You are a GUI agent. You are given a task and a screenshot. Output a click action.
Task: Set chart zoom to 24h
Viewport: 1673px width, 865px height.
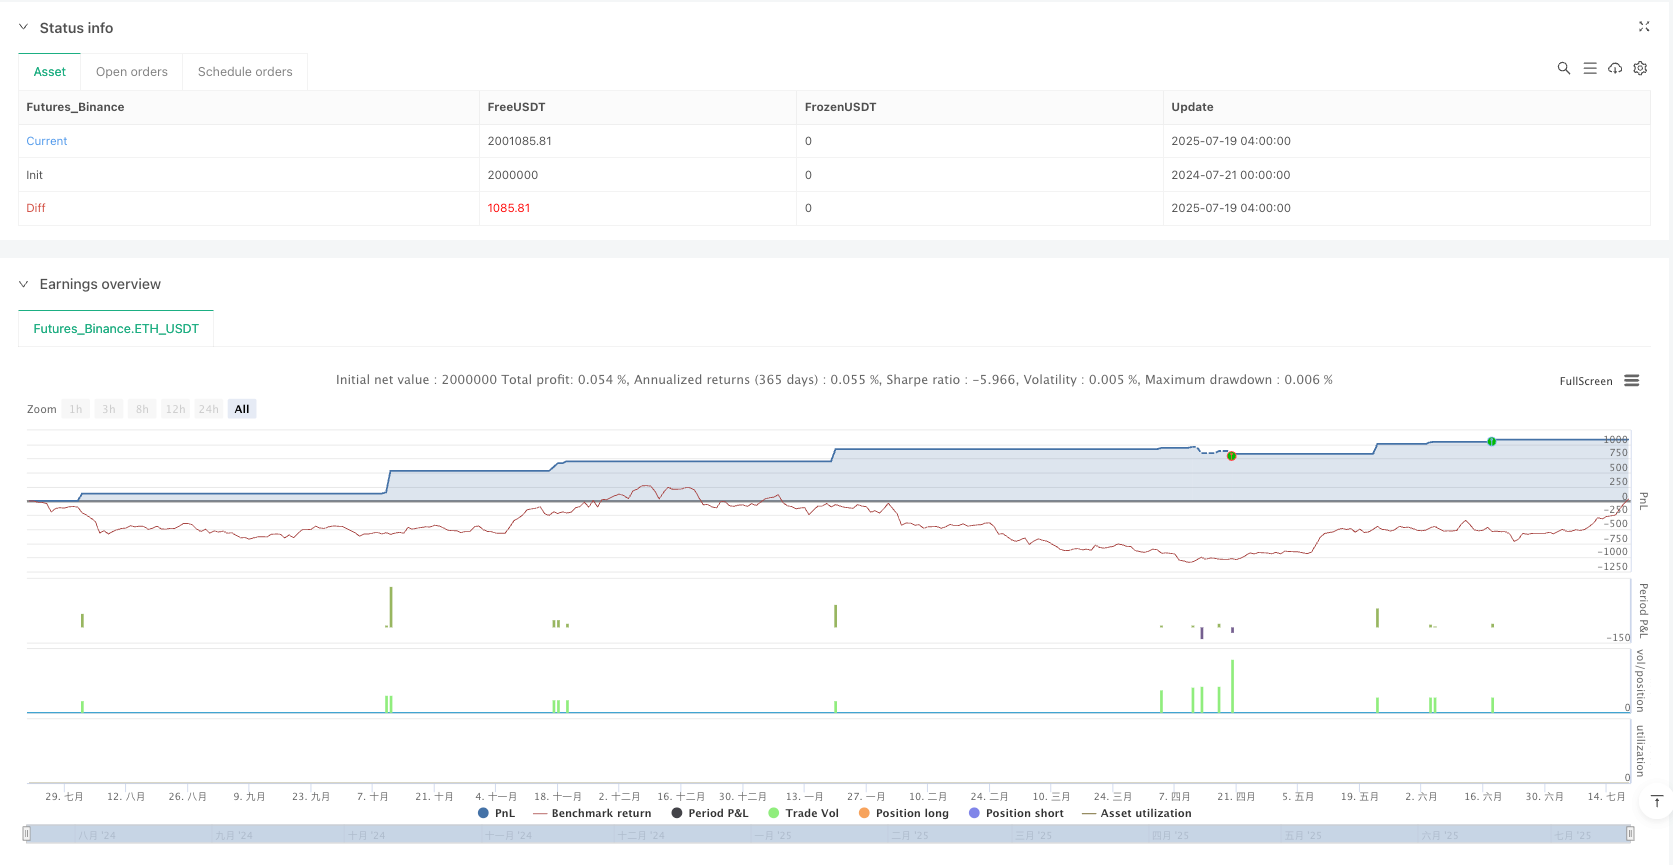208,409
